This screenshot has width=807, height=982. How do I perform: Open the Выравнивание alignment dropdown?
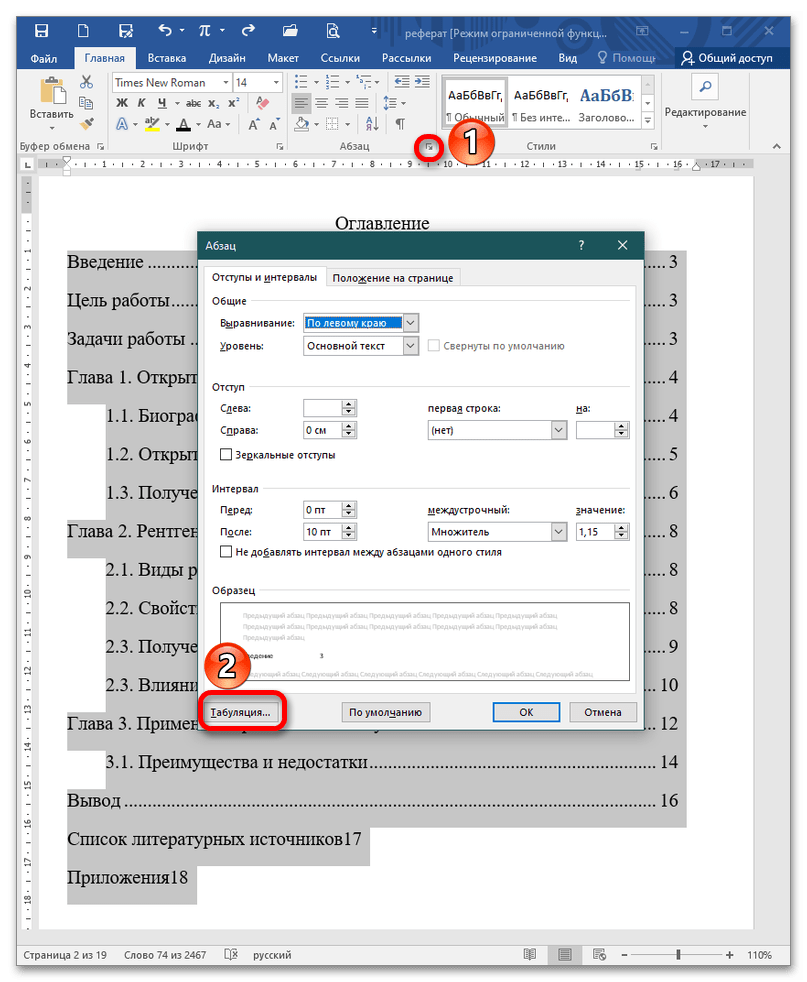[x=411, y=323]
